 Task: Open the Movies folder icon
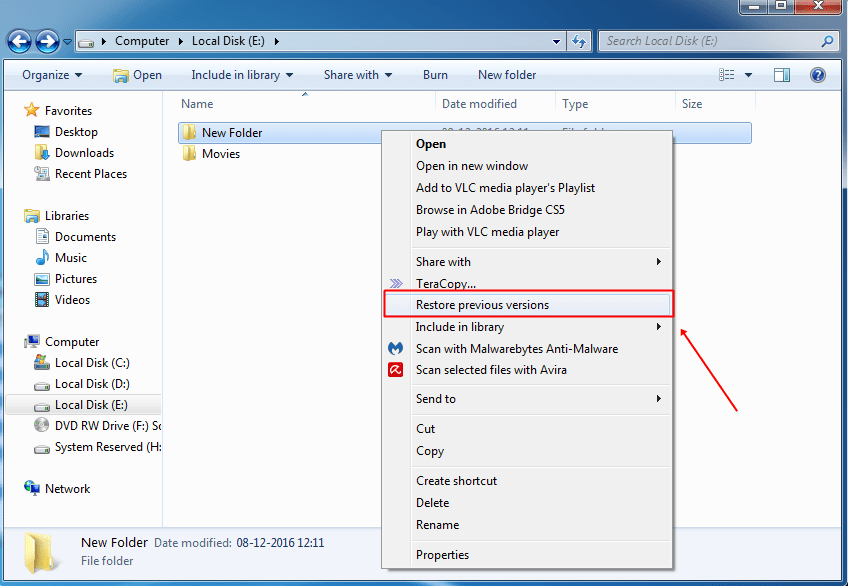[190, 154]
